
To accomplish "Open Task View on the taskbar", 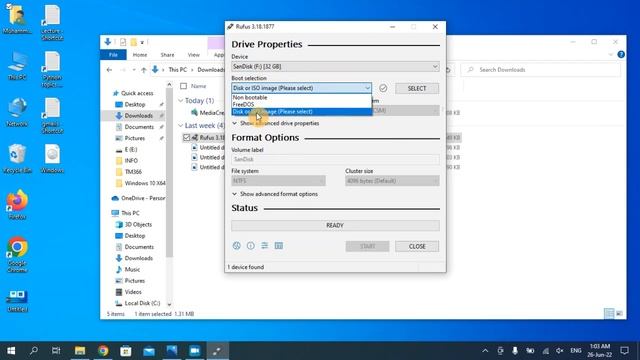I will click(x=56, y=351).
